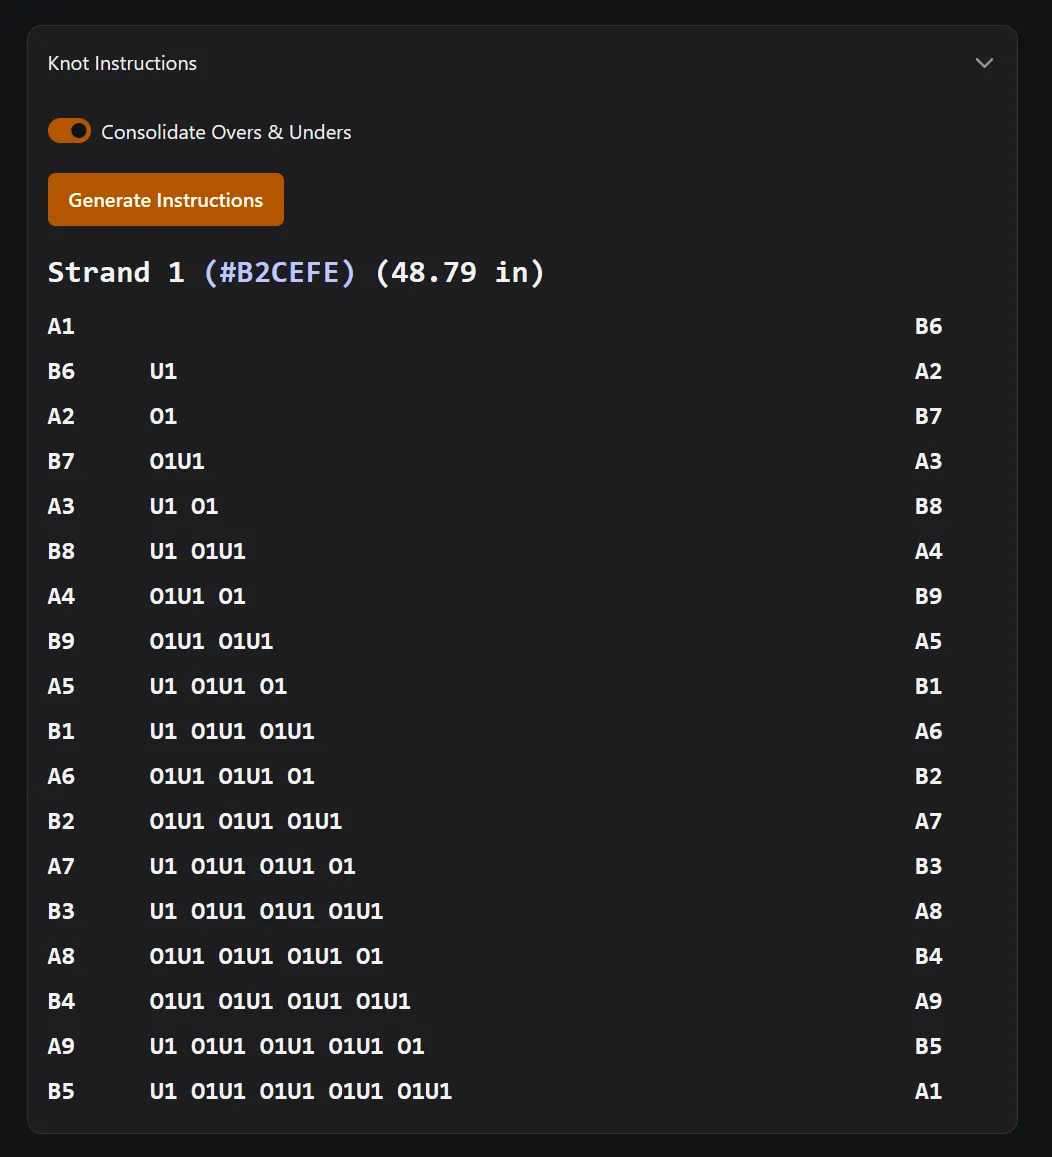The image size is (1052, 1157).
Task: Click the starting pin A1 in the first row
Action: (61, 326)
